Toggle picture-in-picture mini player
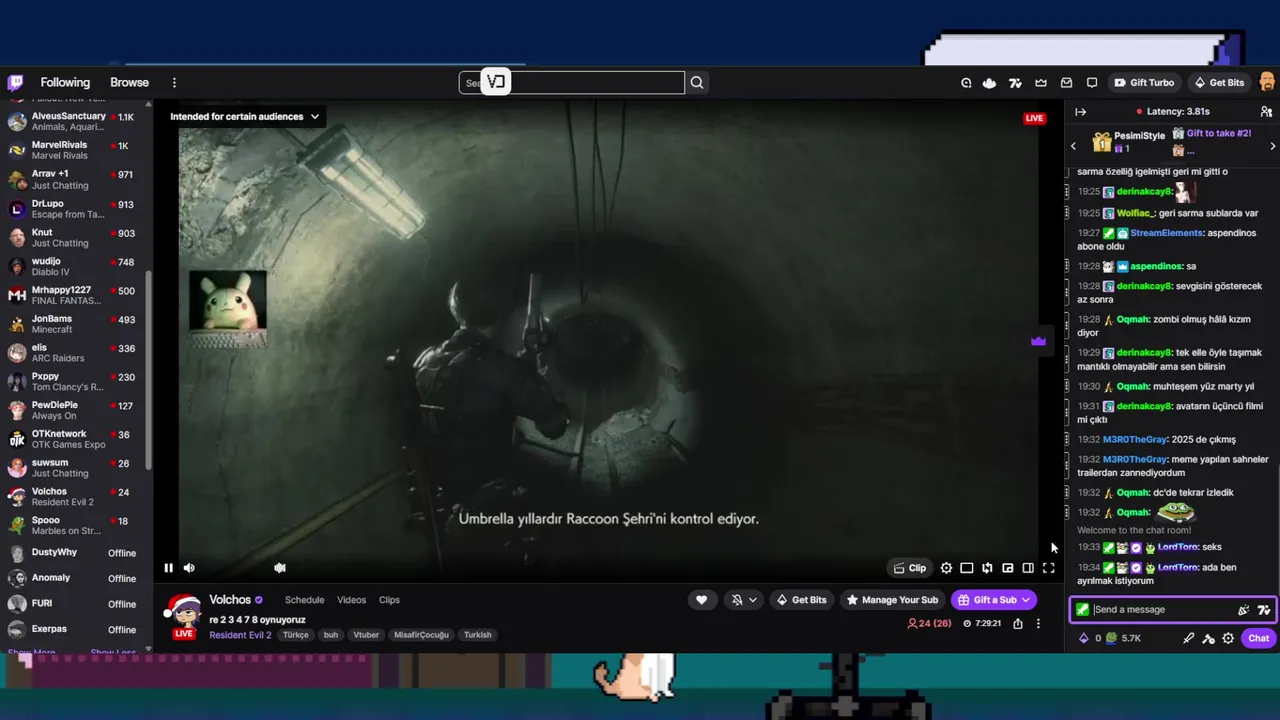1280x720 pixels. tap(1008, 568)
